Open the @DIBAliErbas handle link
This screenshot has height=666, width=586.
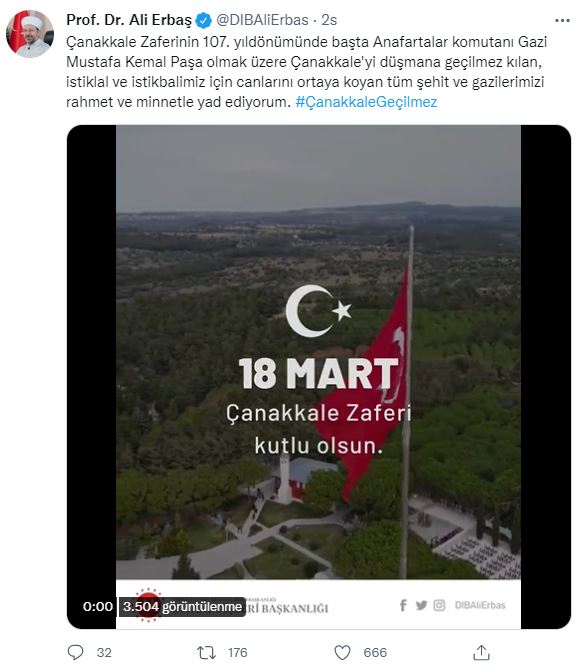[262, 20]
